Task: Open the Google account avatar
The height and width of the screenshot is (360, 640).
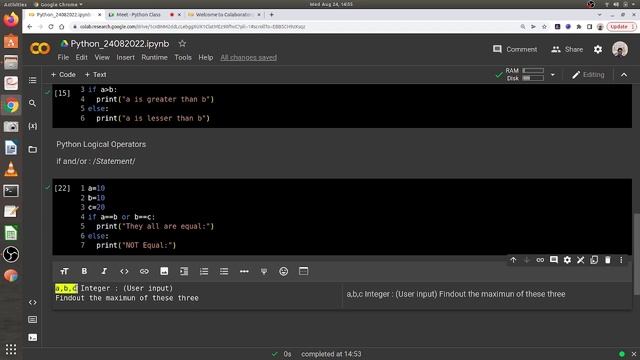Action: (x=620, y=49)
